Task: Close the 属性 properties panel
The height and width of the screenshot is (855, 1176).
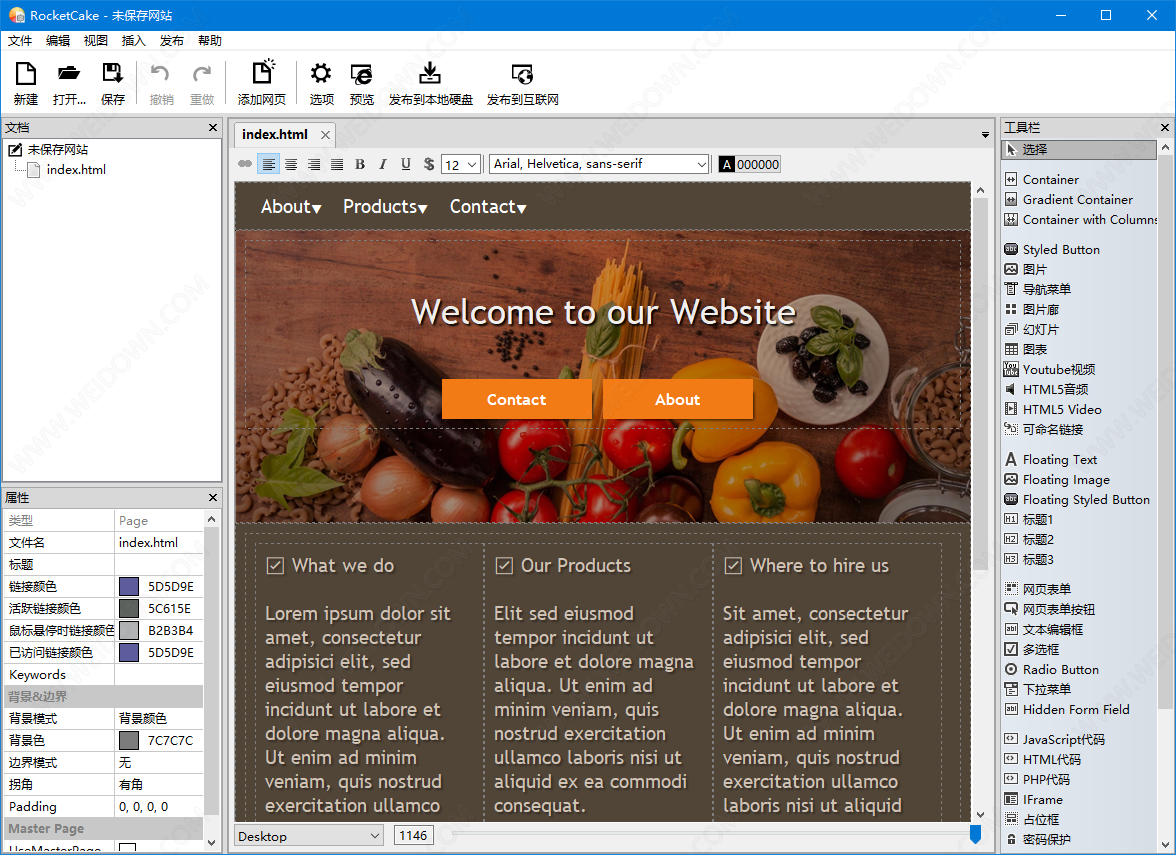Action: [x=213, y=497]
